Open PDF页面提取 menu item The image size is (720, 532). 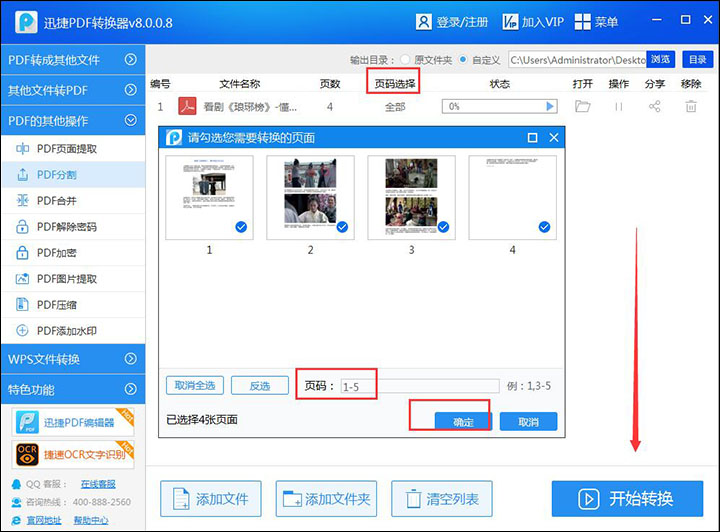click(73, 149)
